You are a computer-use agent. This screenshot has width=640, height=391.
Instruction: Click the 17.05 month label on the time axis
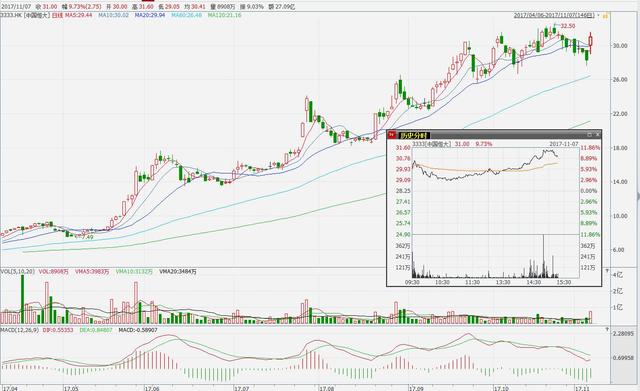71,388
